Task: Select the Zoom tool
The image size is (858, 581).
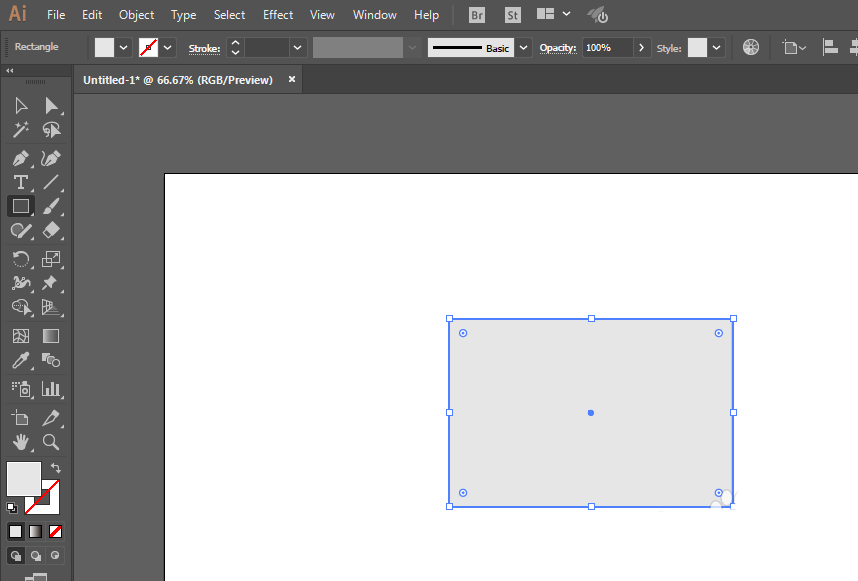Action: (x=51, y=442)
